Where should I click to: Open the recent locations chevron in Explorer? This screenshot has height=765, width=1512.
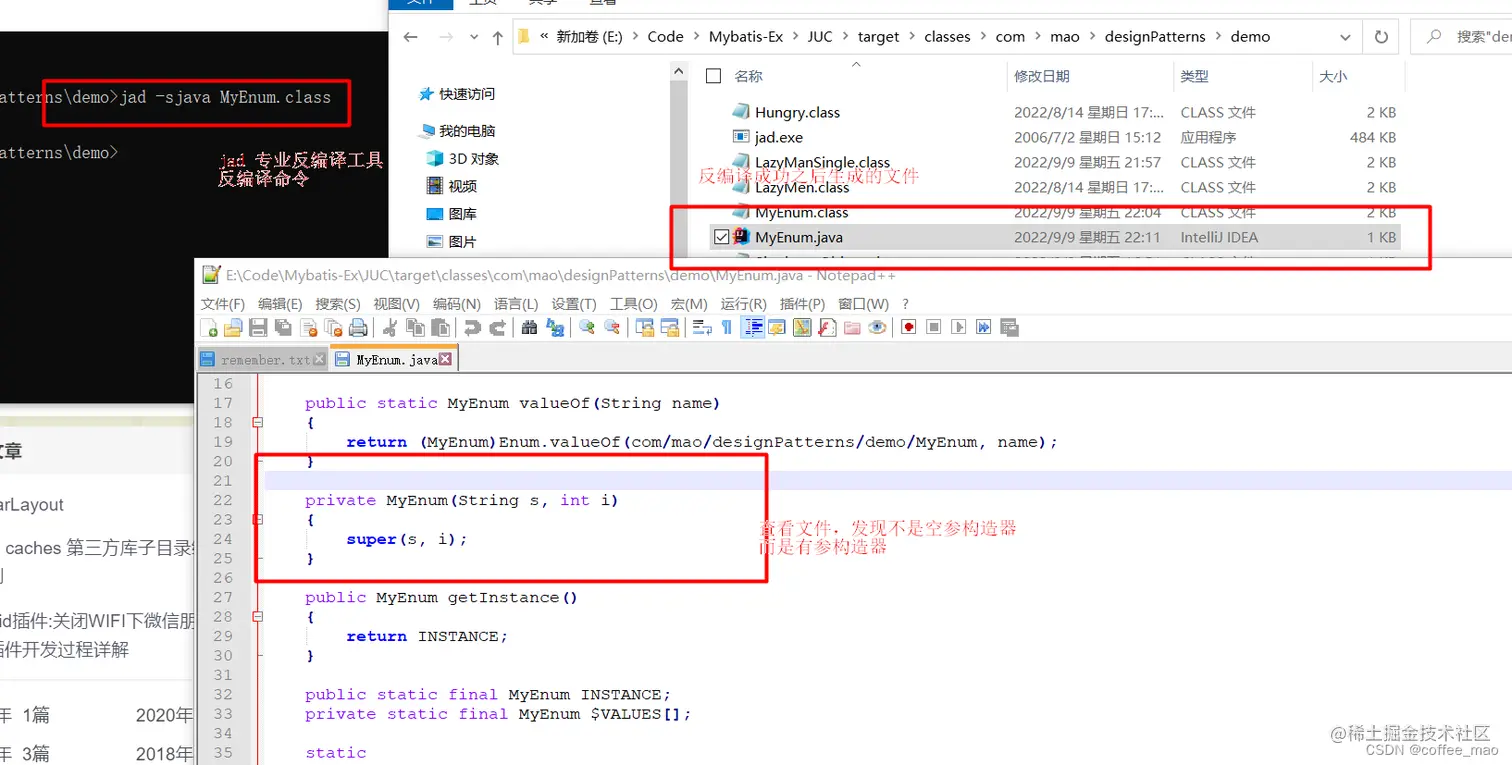(x=474, y=37)
